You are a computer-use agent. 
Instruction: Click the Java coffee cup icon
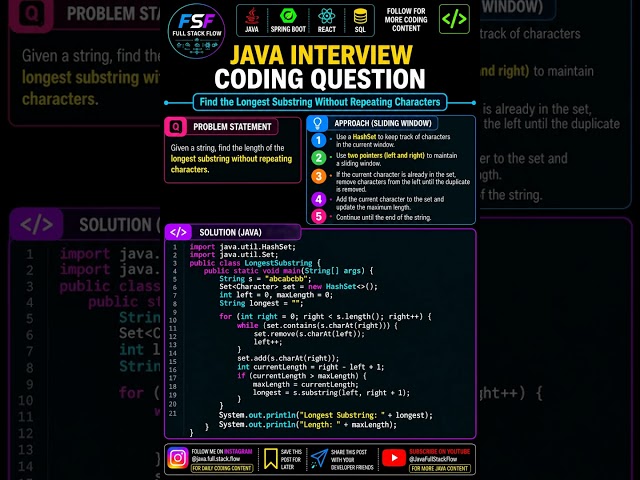(x=251, y=16)
